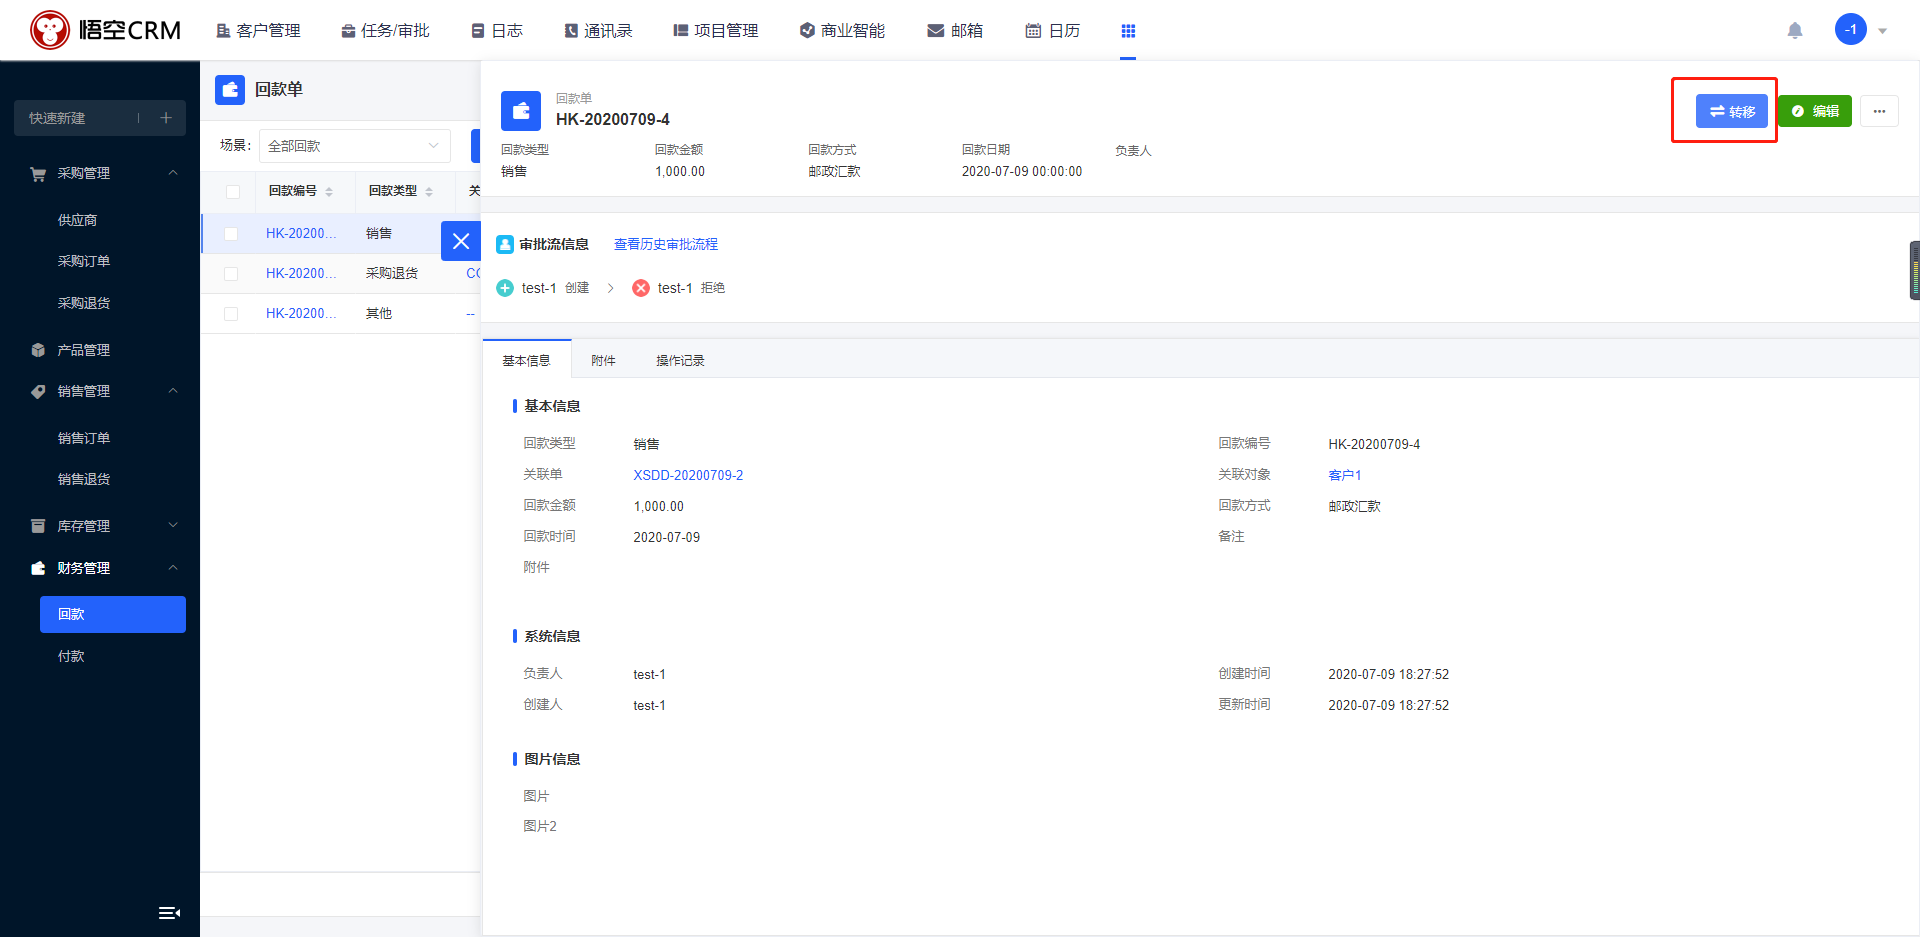Click the 回款单 list header wallet icon
The image size is (1920, 937).
tap(230, 90)
